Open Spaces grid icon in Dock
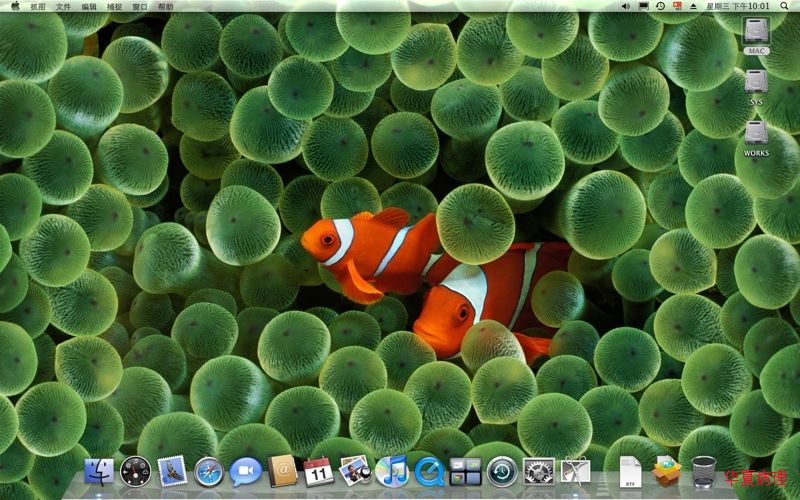Screen dimensions: 800x500 [x=465, y=471]
